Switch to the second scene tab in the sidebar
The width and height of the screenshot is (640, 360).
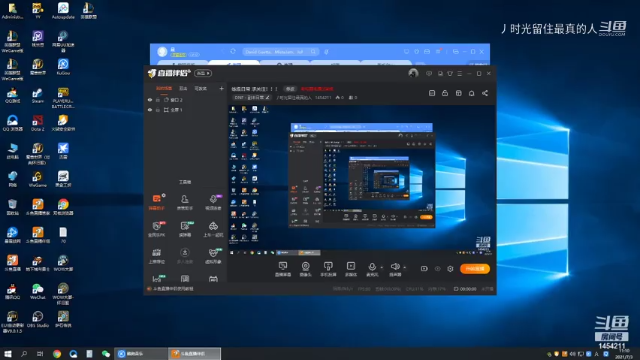[x=183, y=88]
